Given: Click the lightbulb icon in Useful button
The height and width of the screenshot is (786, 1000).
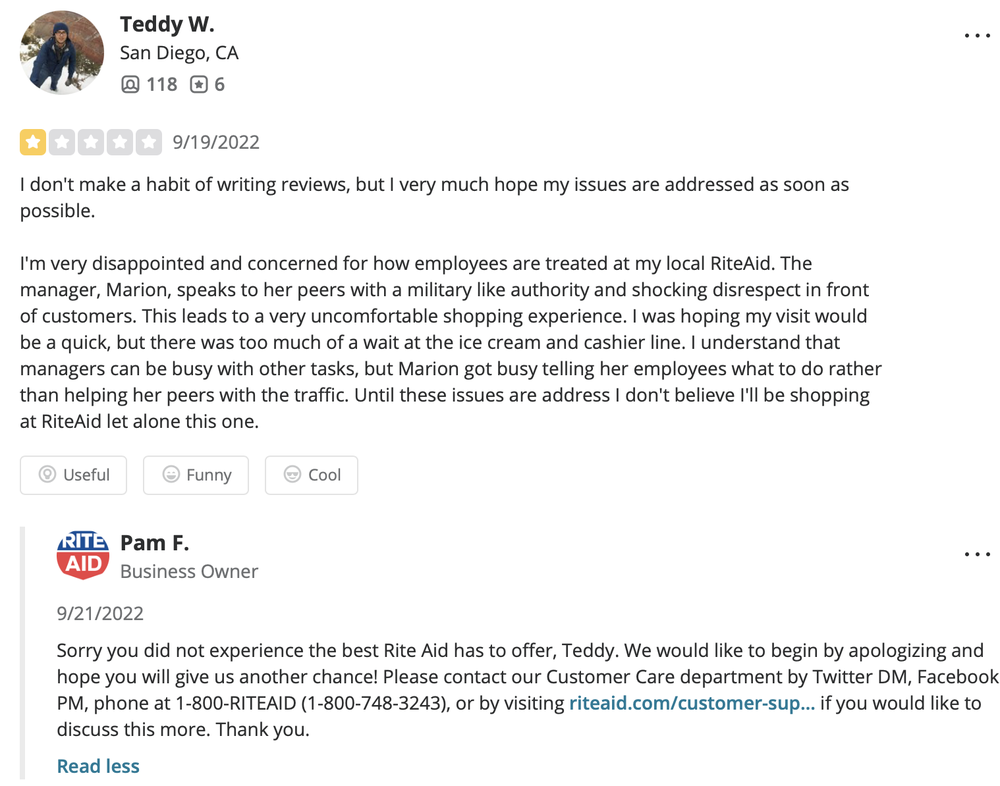Looking at the screenshot, I should pos(47,474).
